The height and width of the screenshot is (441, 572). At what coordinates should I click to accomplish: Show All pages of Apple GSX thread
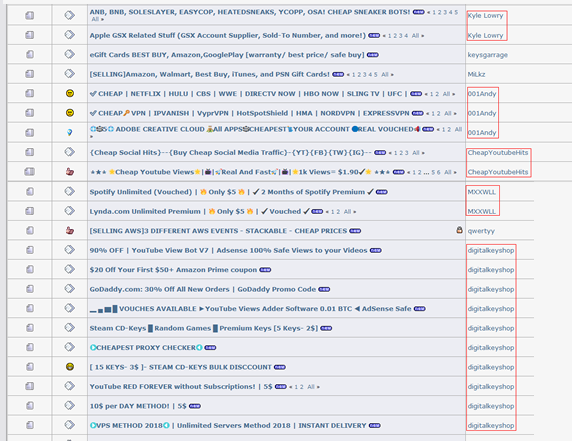point(416,36)
